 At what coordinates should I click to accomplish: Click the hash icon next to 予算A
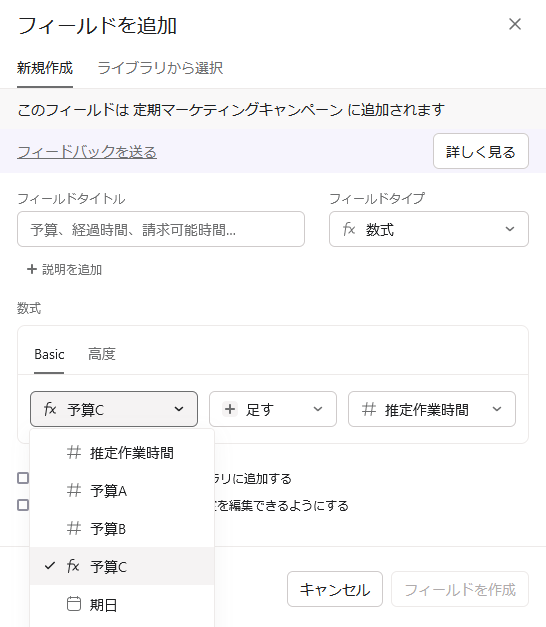point(74,490)
